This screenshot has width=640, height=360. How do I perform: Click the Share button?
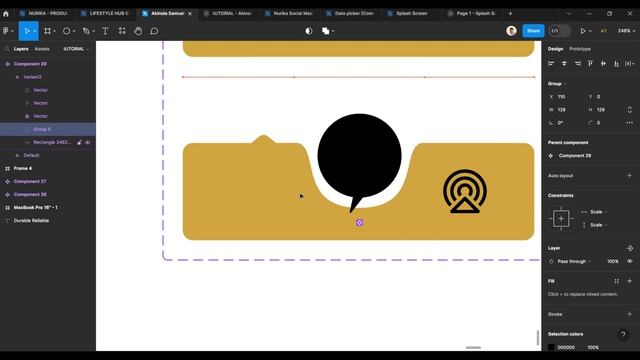click(533, 31)
